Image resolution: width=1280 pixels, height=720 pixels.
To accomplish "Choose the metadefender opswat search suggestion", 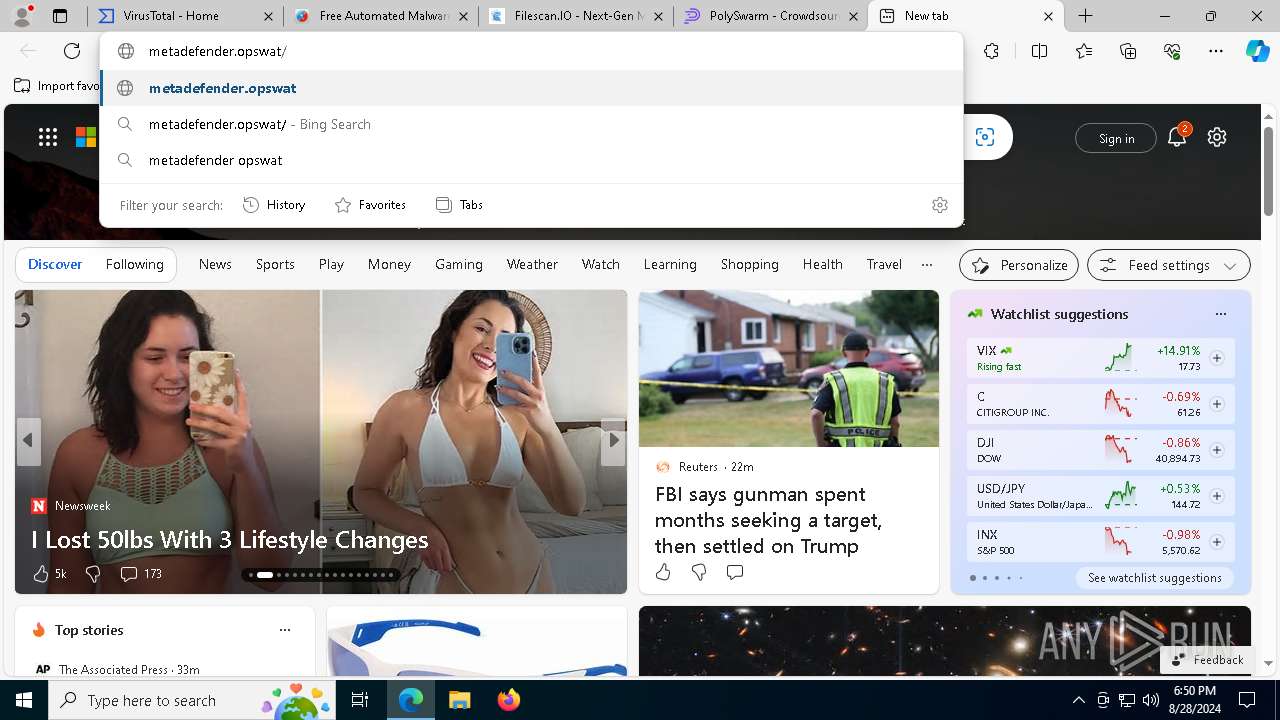I will click(532, 160).
